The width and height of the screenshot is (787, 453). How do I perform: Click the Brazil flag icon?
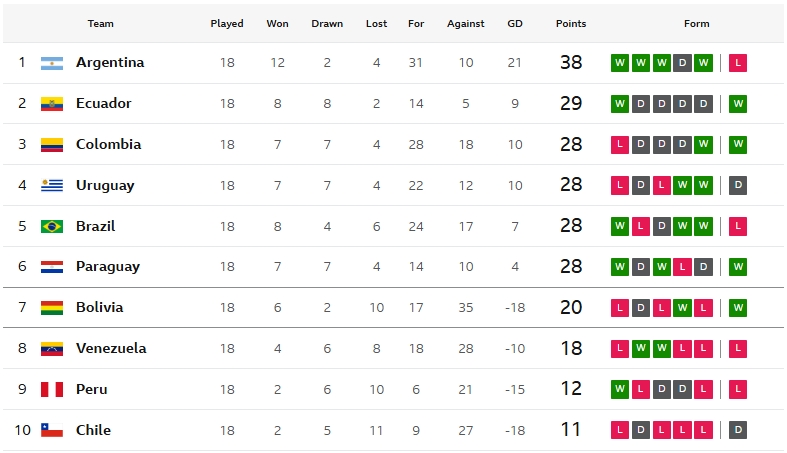[x=52, y=226]
